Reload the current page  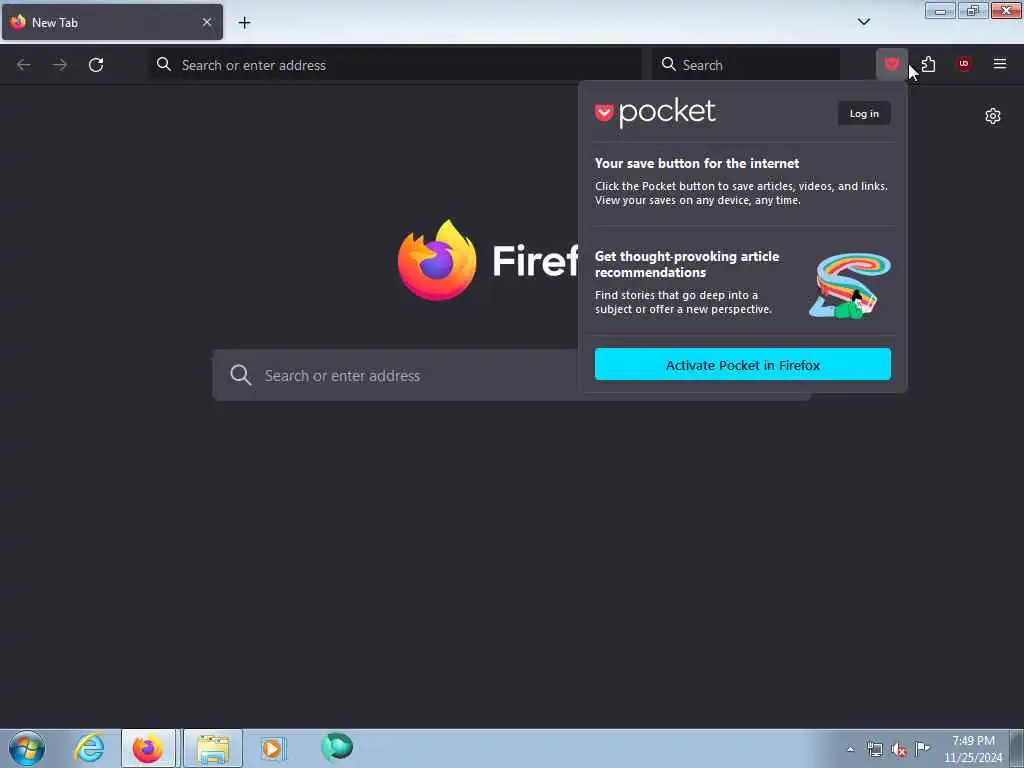tap(96, 65)
